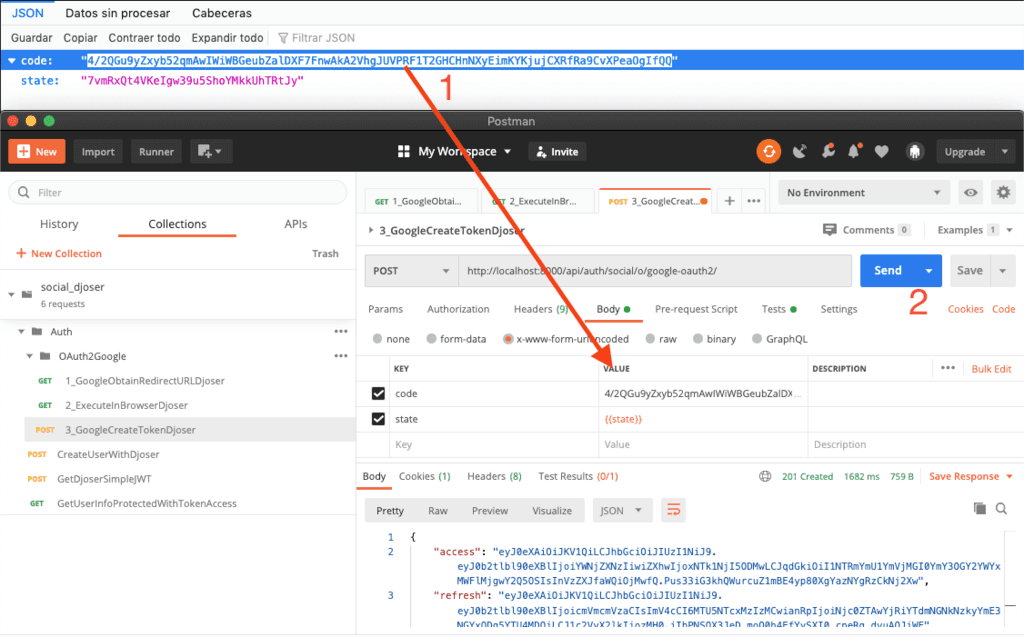Image resolution: width=1024 pixels, height=637 pixels.
Task: Open the No Environment dropdown
Action: point(865,192)
